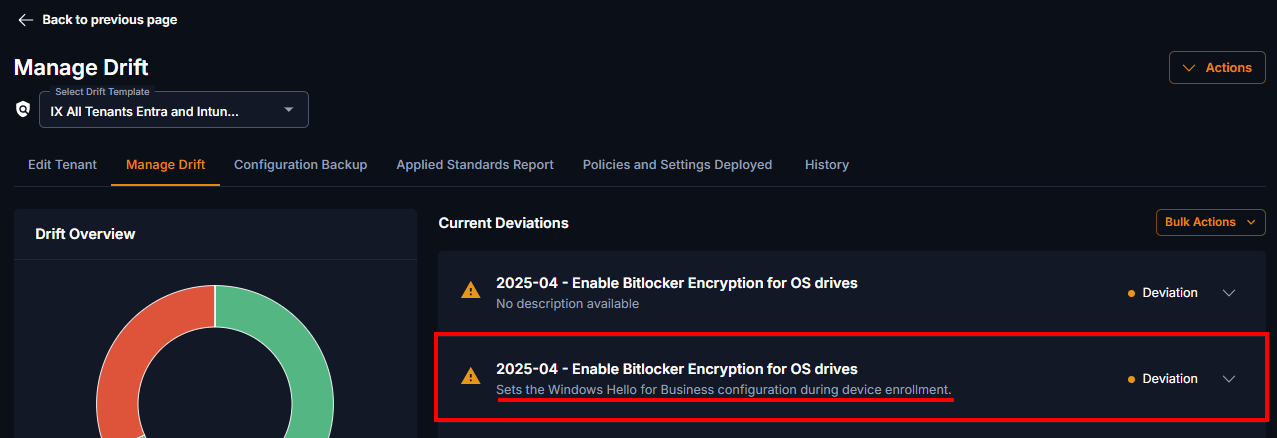Screen dimensions: 1277x438
Task: Open the Configuration Backup tab
Action: click(x=300, y=164)
